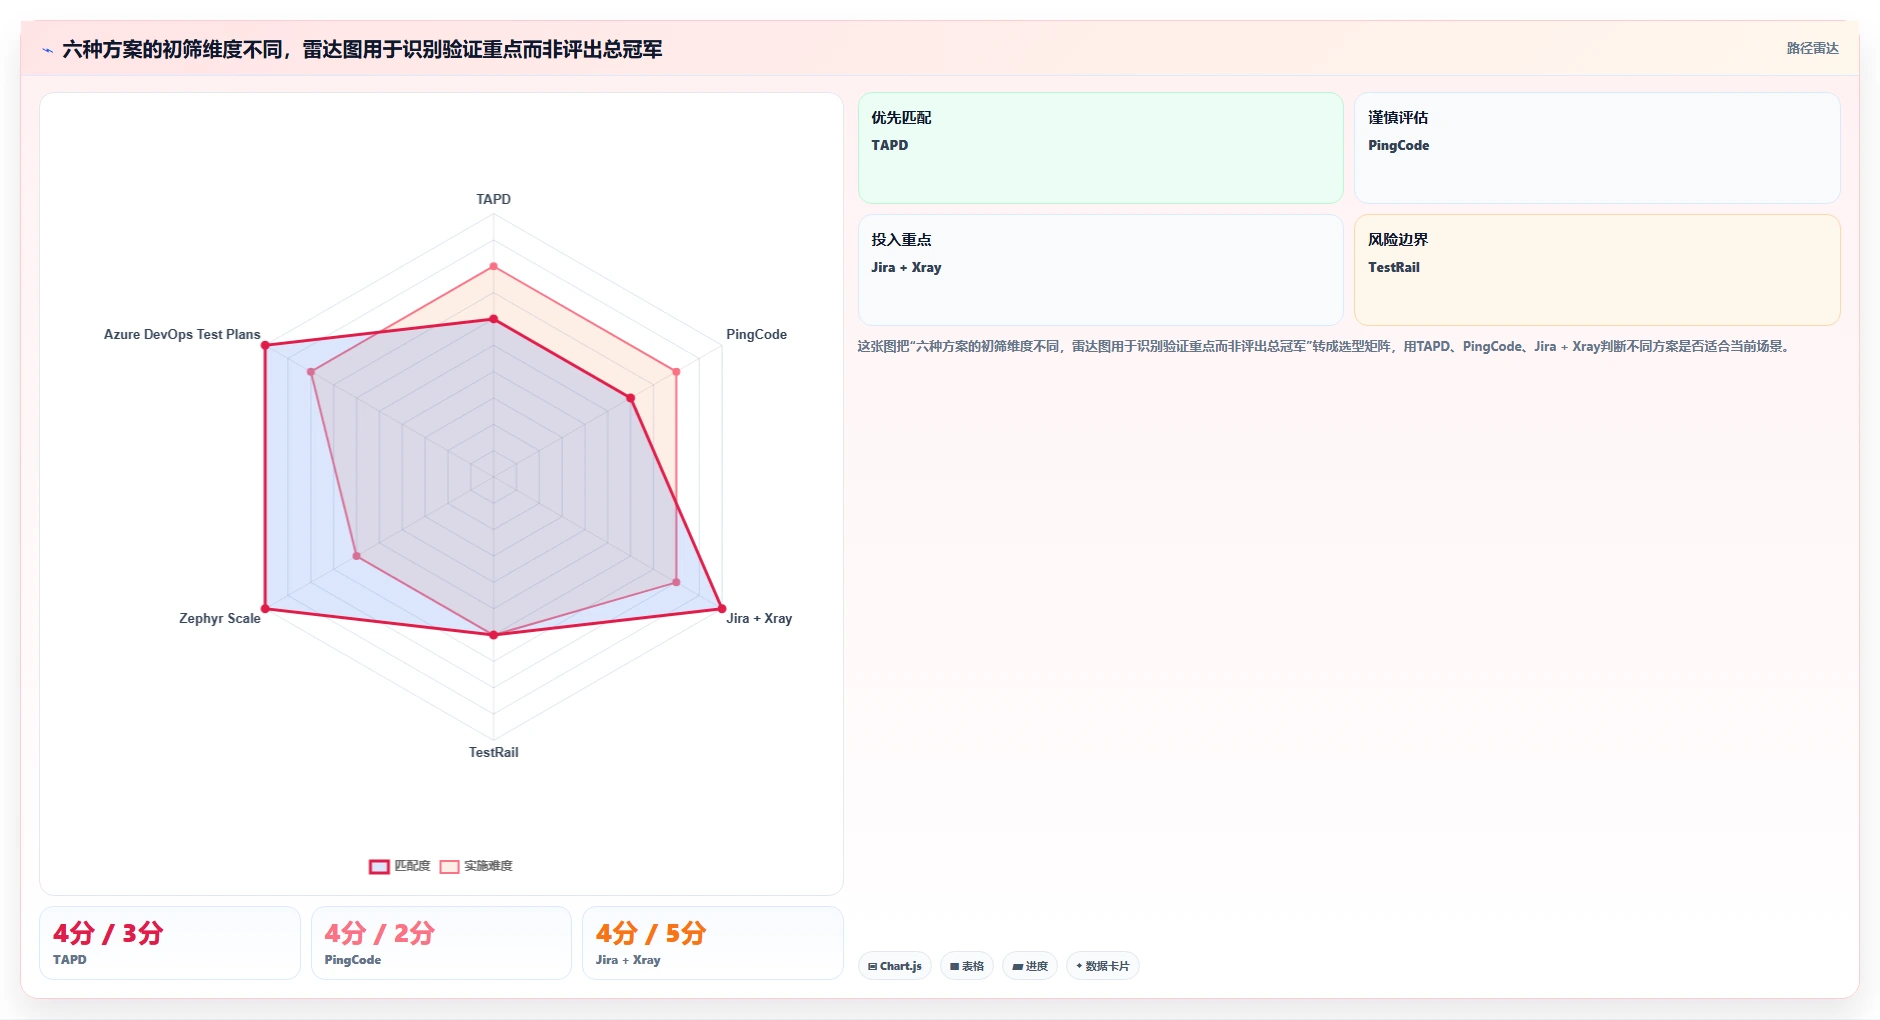Select the 进度 chip
Image resolution: width=1880 pixels, height=1020 pixels.
(1030, 966)
